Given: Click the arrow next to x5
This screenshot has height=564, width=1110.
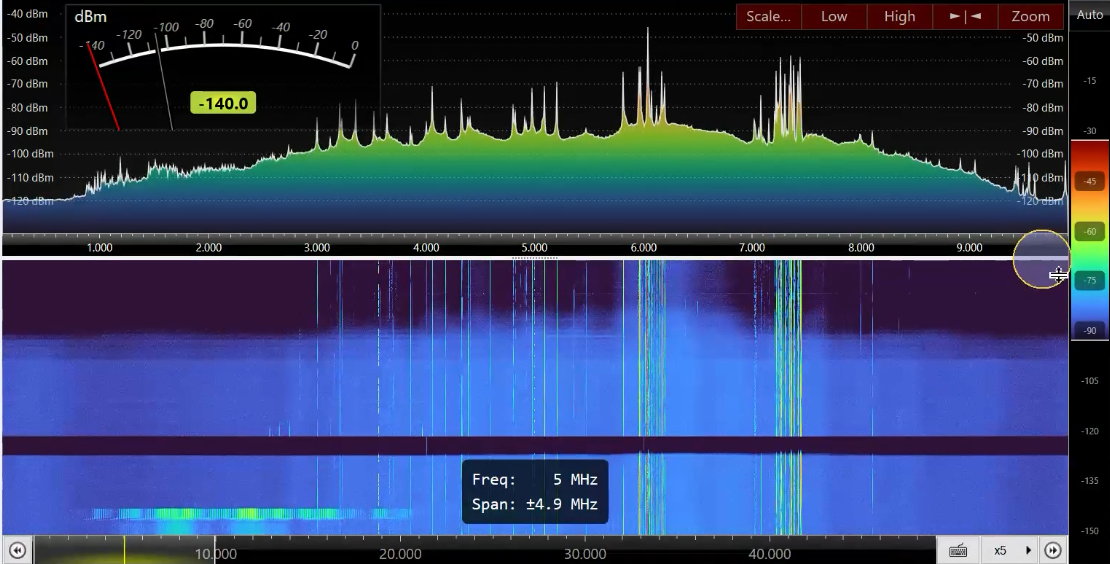Looking at the screenshot, I should [x=1028, y=550].
